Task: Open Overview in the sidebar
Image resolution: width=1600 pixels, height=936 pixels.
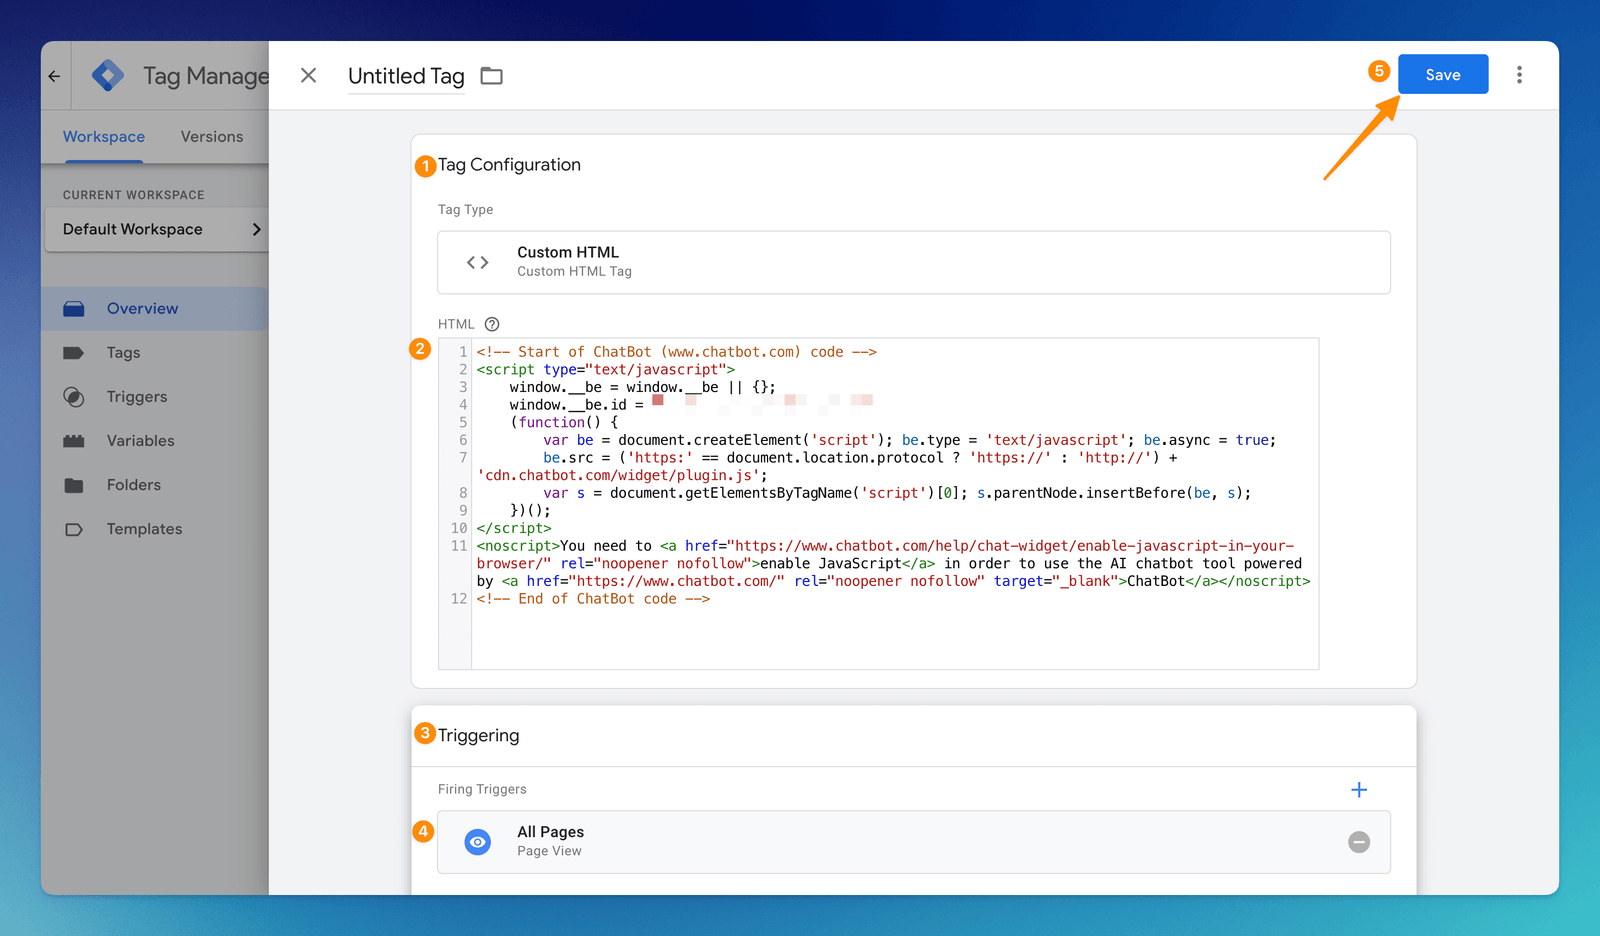Action: [x=142, y=309]
